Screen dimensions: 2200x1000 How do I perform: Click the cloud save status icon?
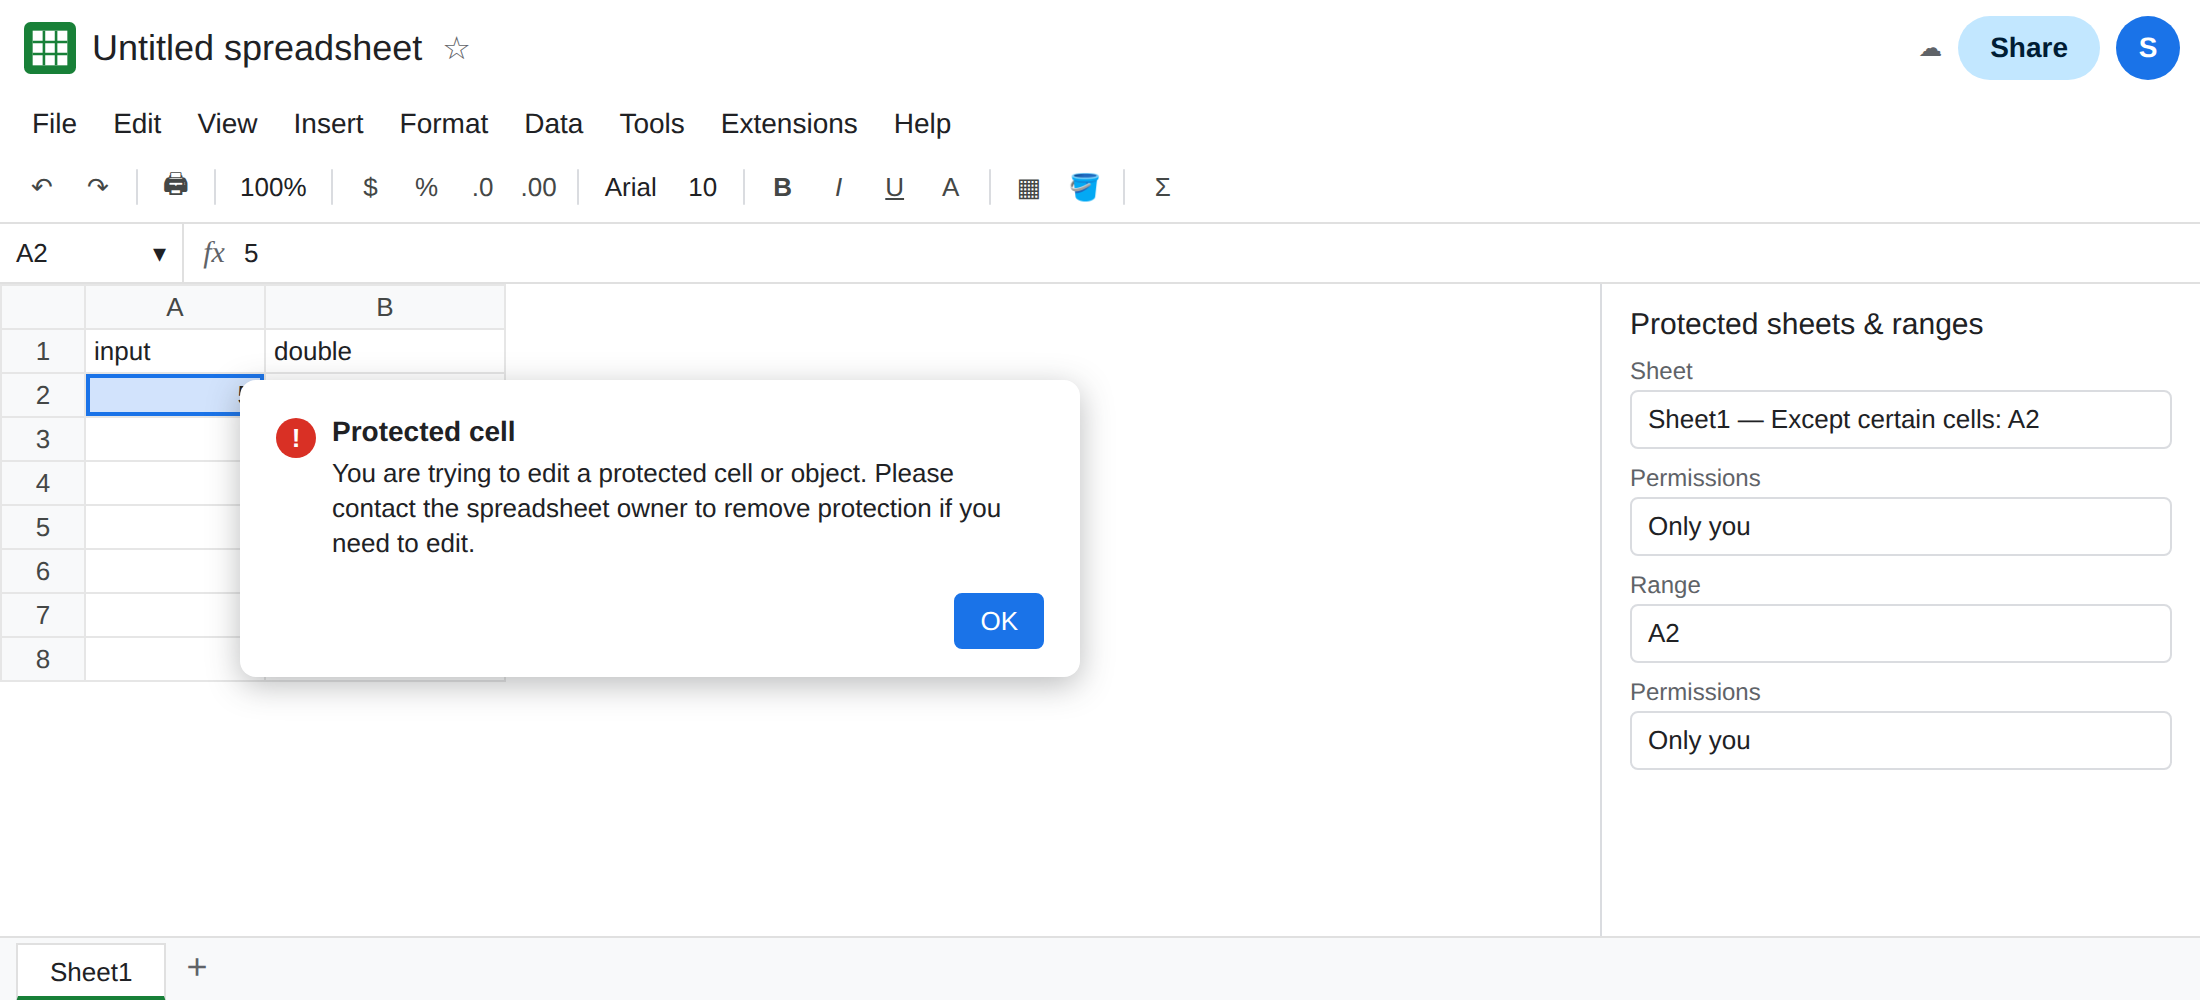1930,50
